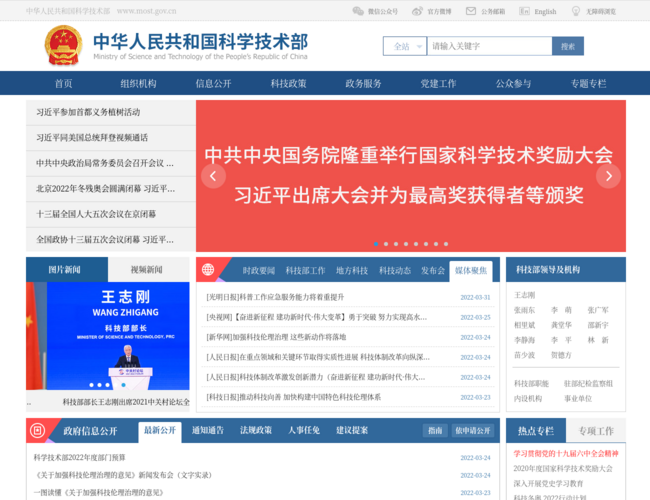Switch to 建议提案 tab
Viewport: 650px width, 500px height.
pyautogui.click(x=352, y=430)
